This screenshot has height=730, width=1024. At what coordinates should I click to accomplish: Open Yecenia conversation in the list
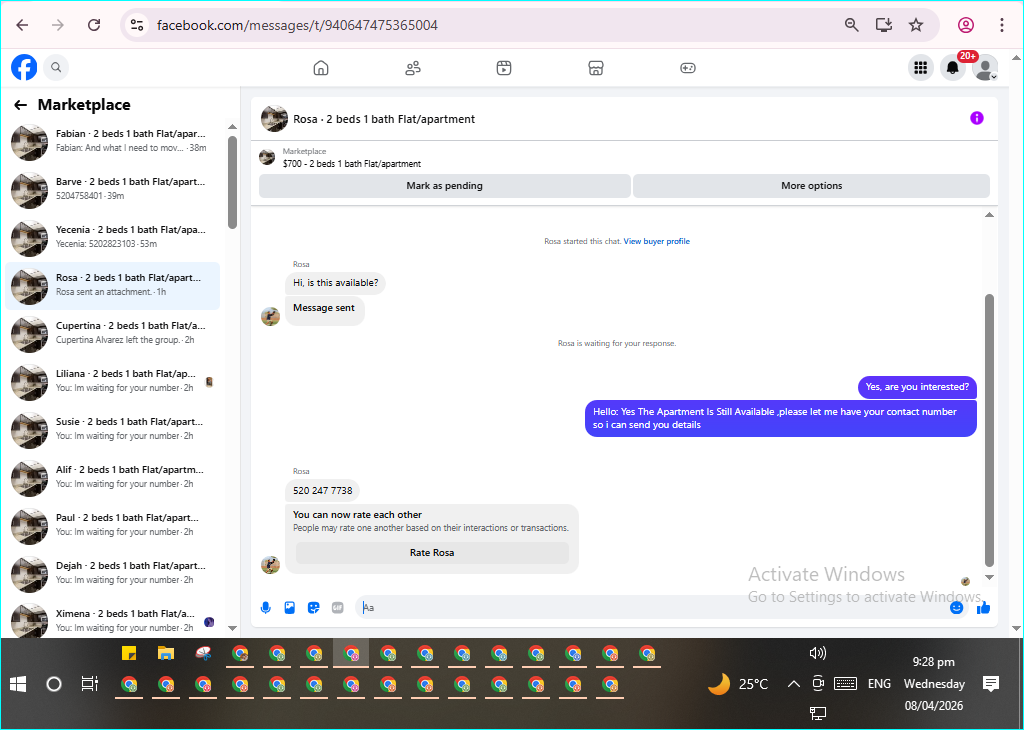pos(112,238)
